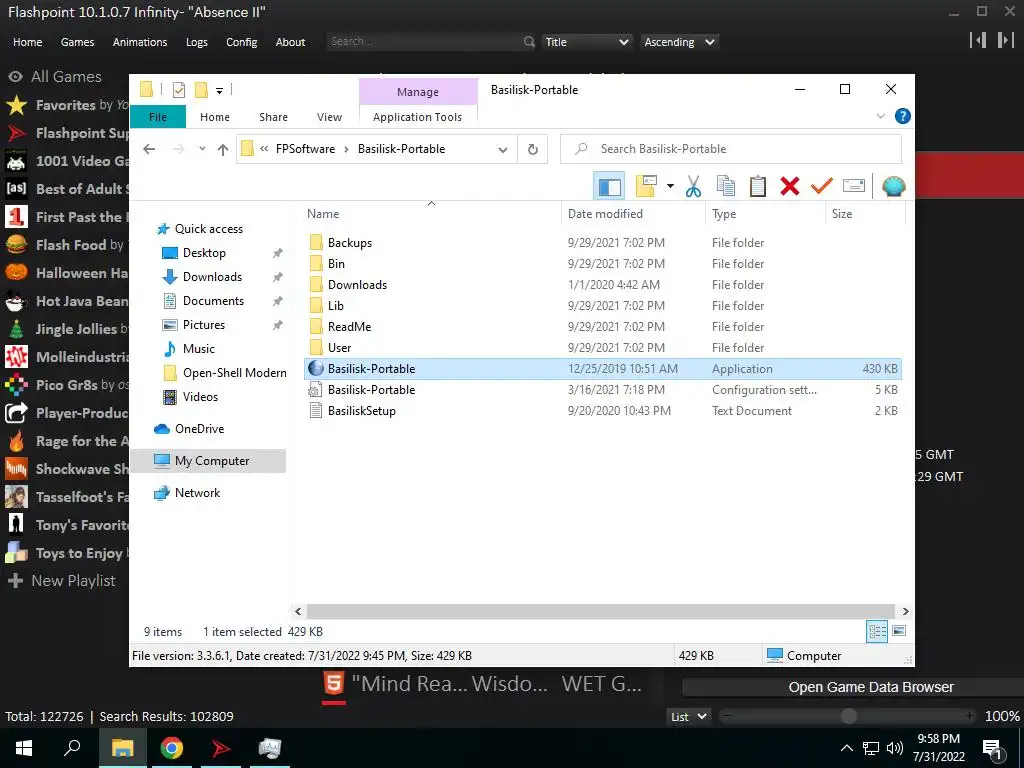Click the Paste clipboard icon in Explorer toolbar
1024x768 pixels.
tap(758, 186)
